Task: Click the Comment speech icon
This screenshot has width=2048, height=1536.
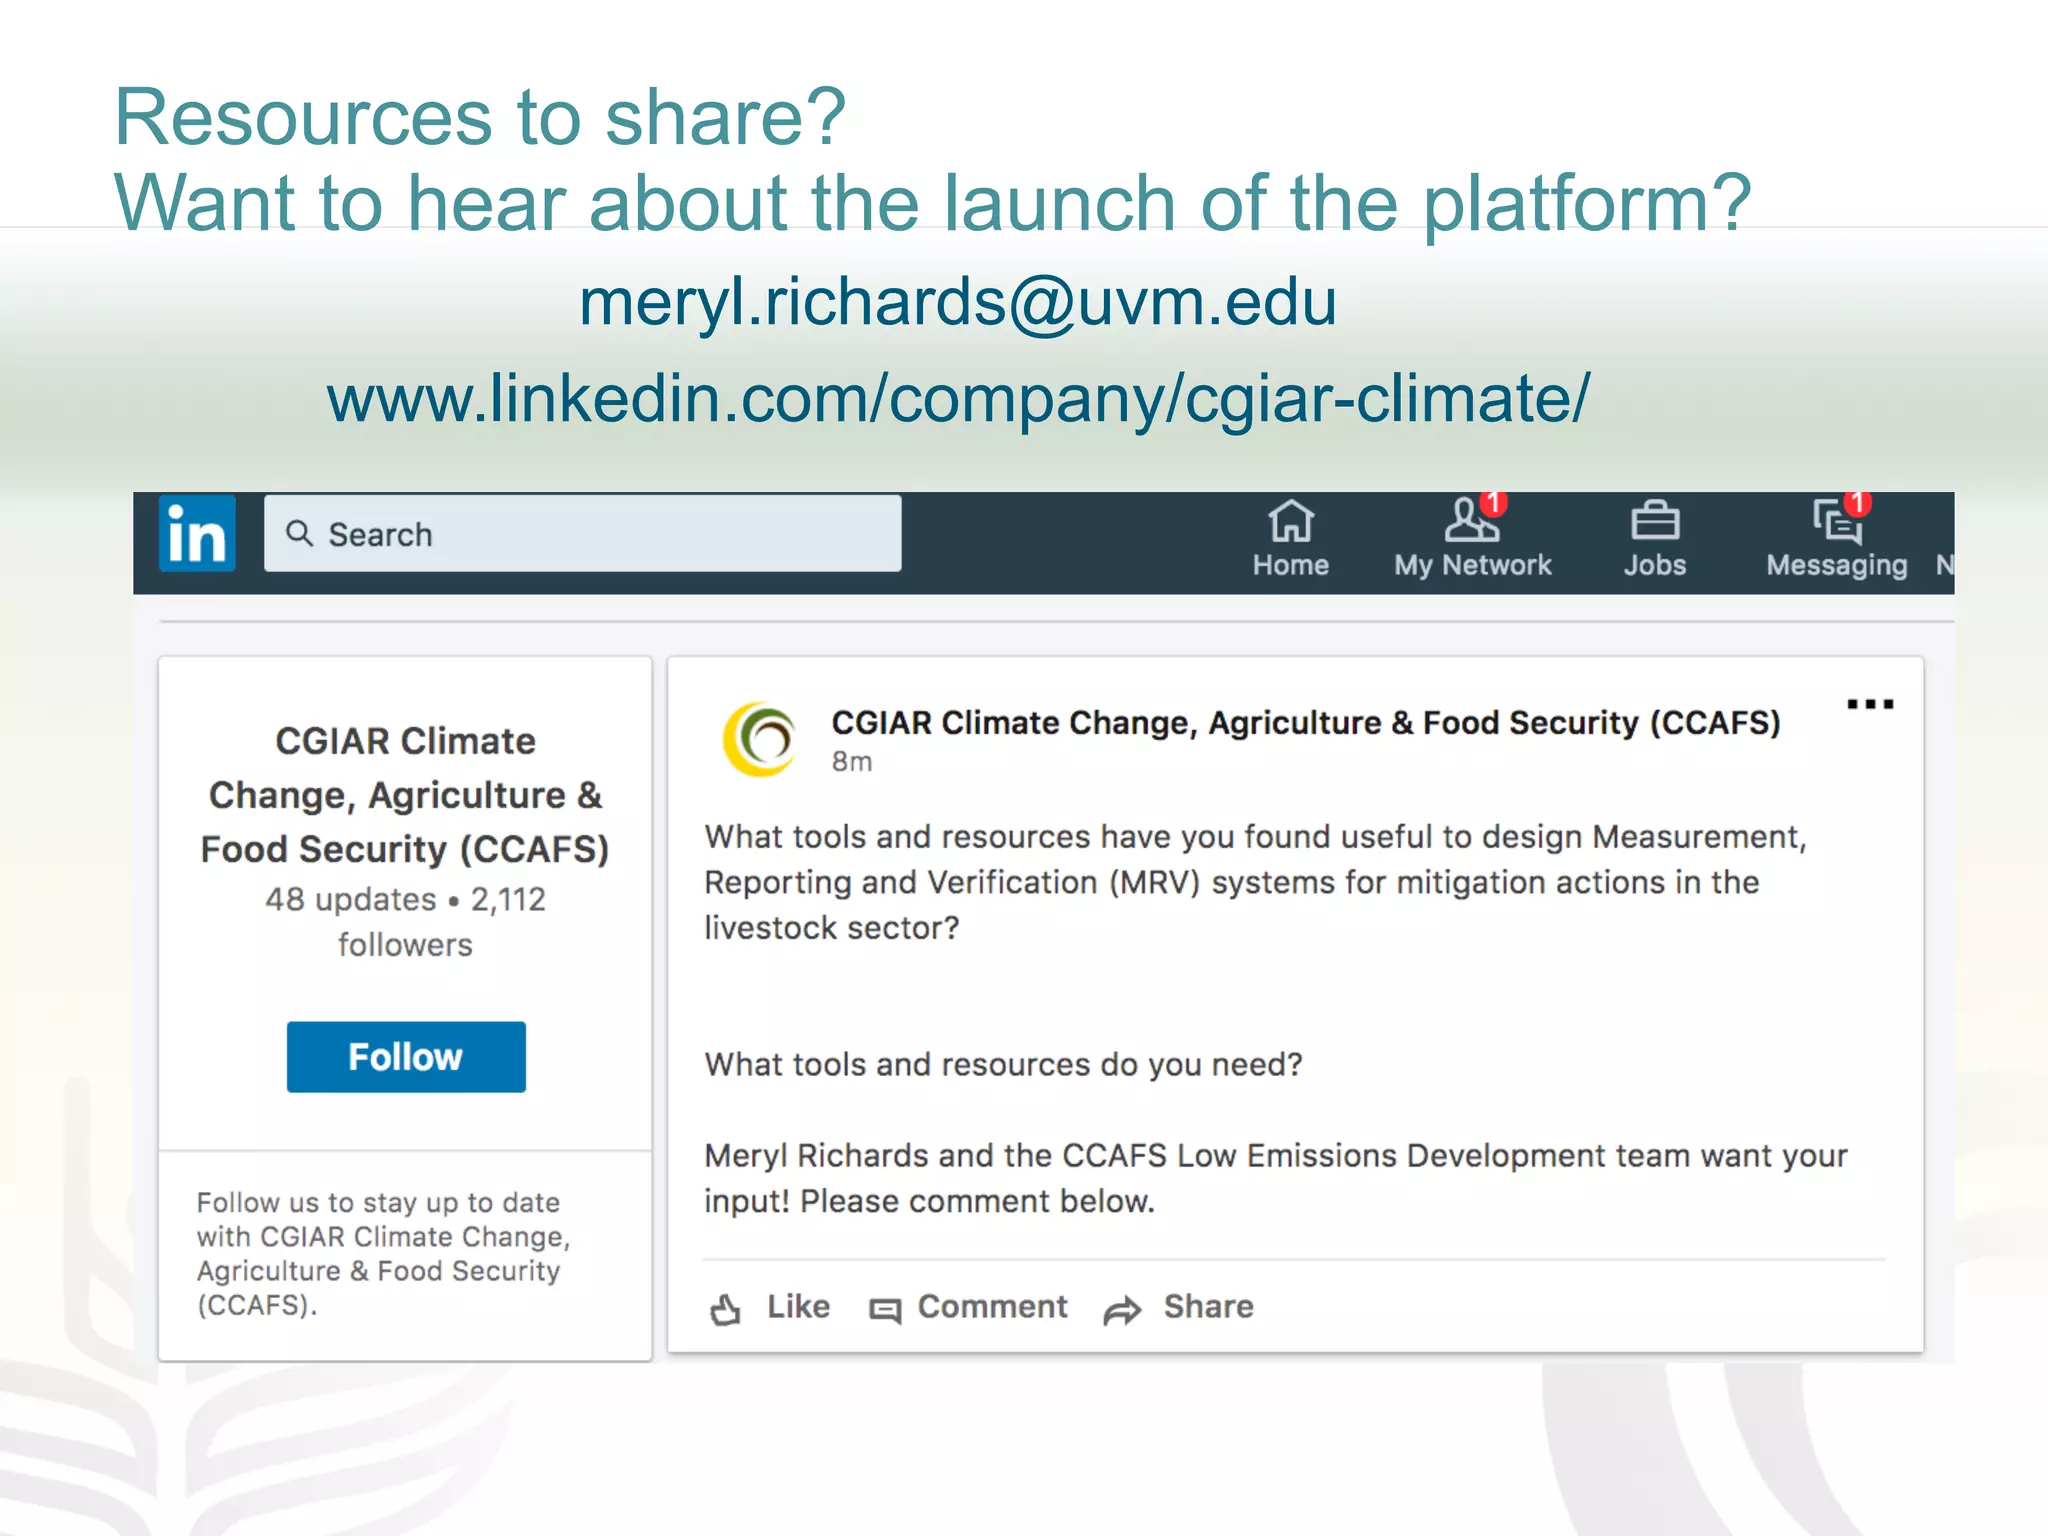Action: (885, 1310)
